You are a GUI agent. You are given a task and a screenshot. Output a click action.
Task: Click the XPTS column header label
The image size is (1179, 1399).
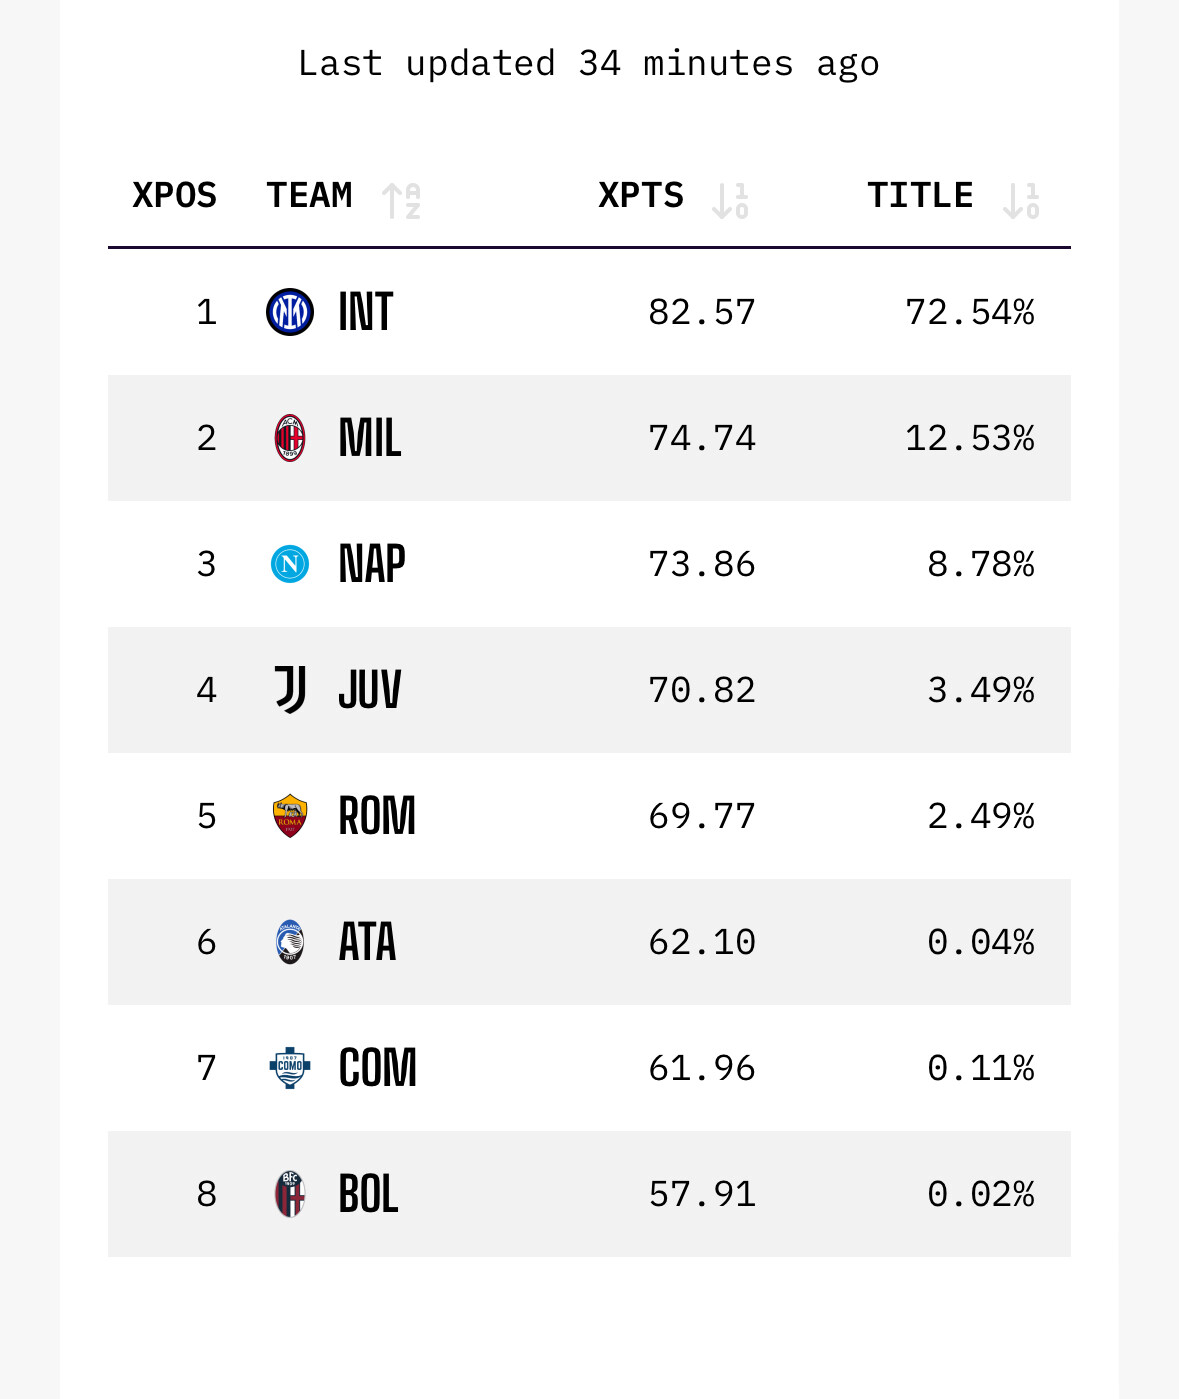[x=641, y=195]
